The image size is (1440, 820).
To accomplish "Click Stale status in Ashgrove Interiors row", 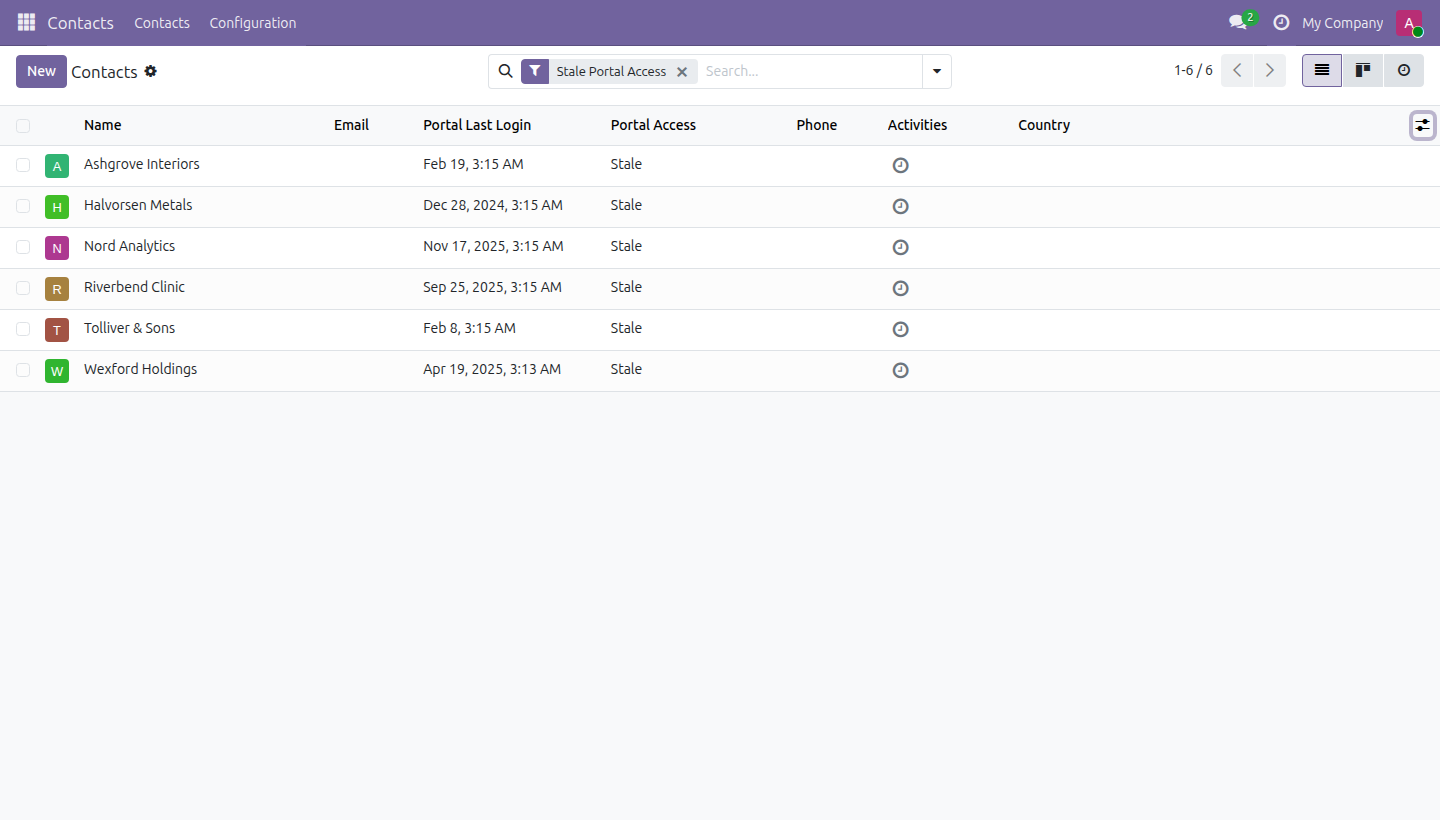I will pos(626,164).
